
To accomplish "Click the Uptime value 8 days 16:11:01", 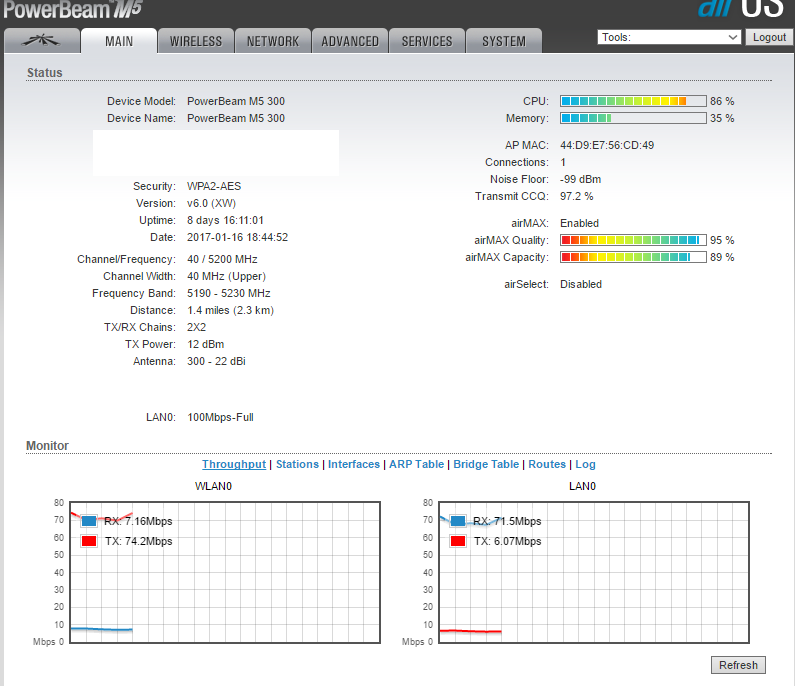I will tap(225, 220).
